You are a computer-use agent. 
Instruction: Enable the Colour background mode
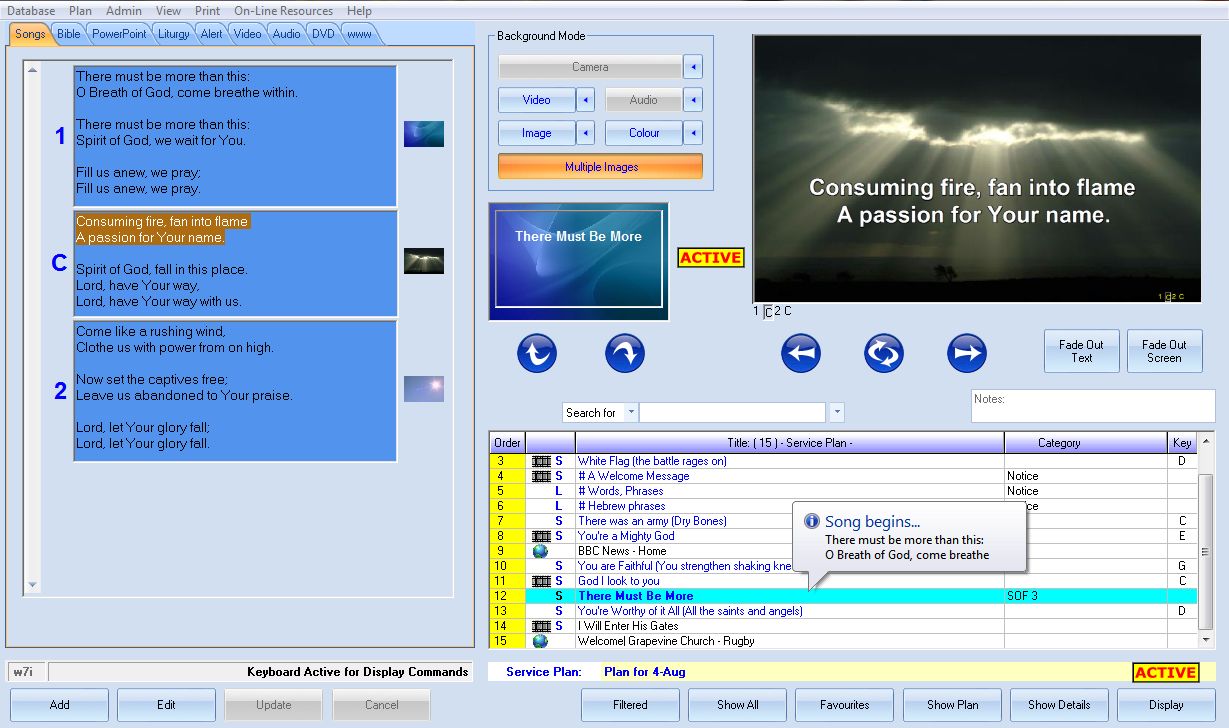pos(643,132)
